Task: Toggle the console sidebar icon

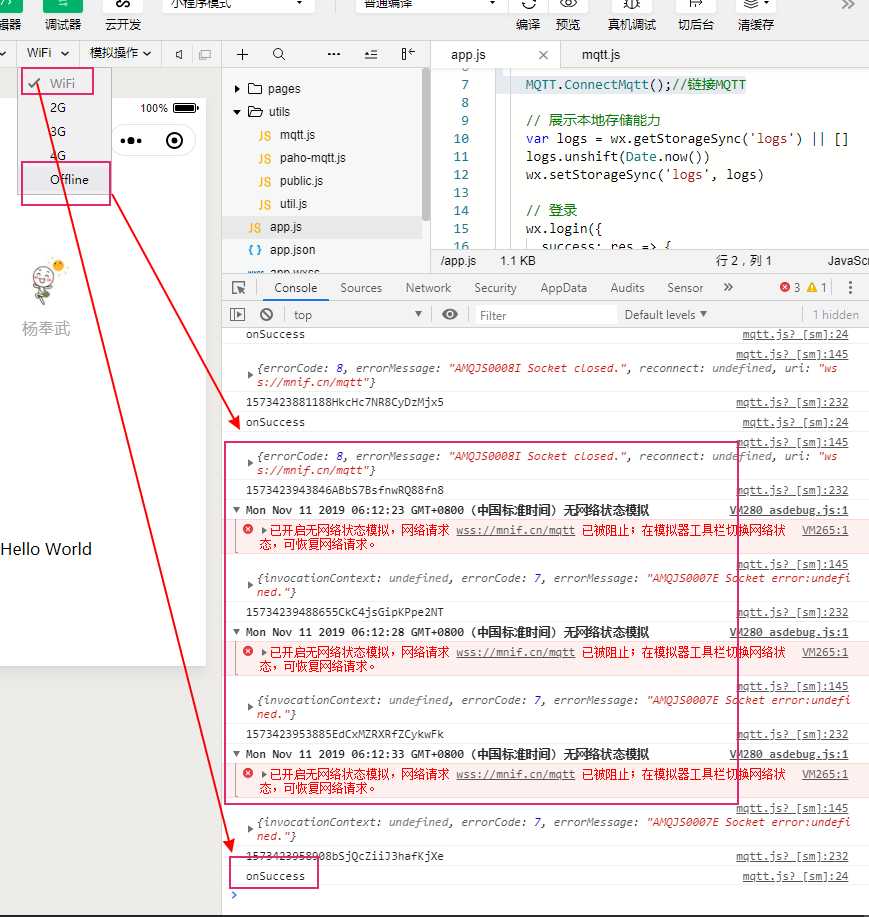Action: pyautogui.click(x=237, y=315)
